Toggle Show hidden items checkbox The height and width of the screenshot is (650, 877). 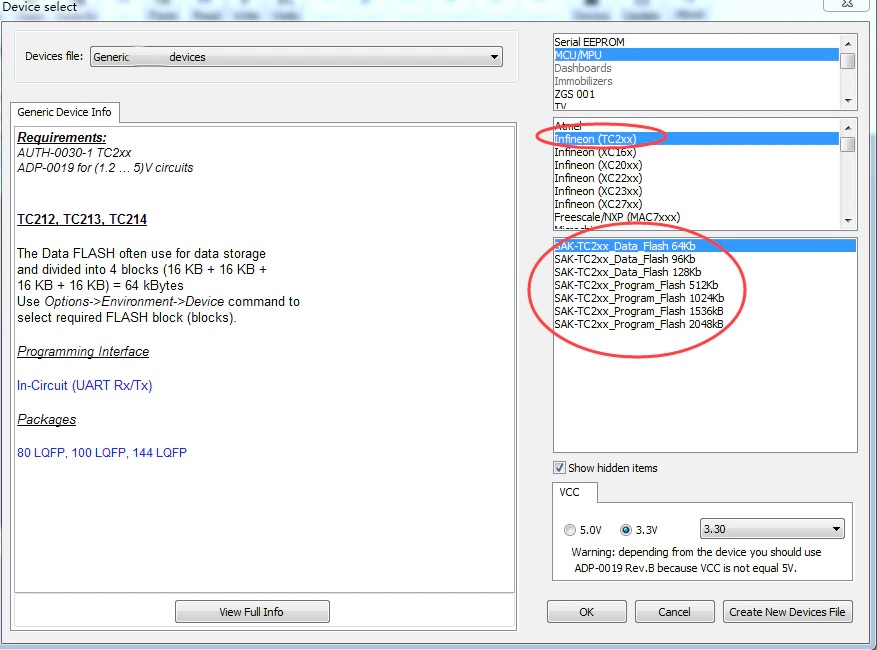click(x=559, y=468)
